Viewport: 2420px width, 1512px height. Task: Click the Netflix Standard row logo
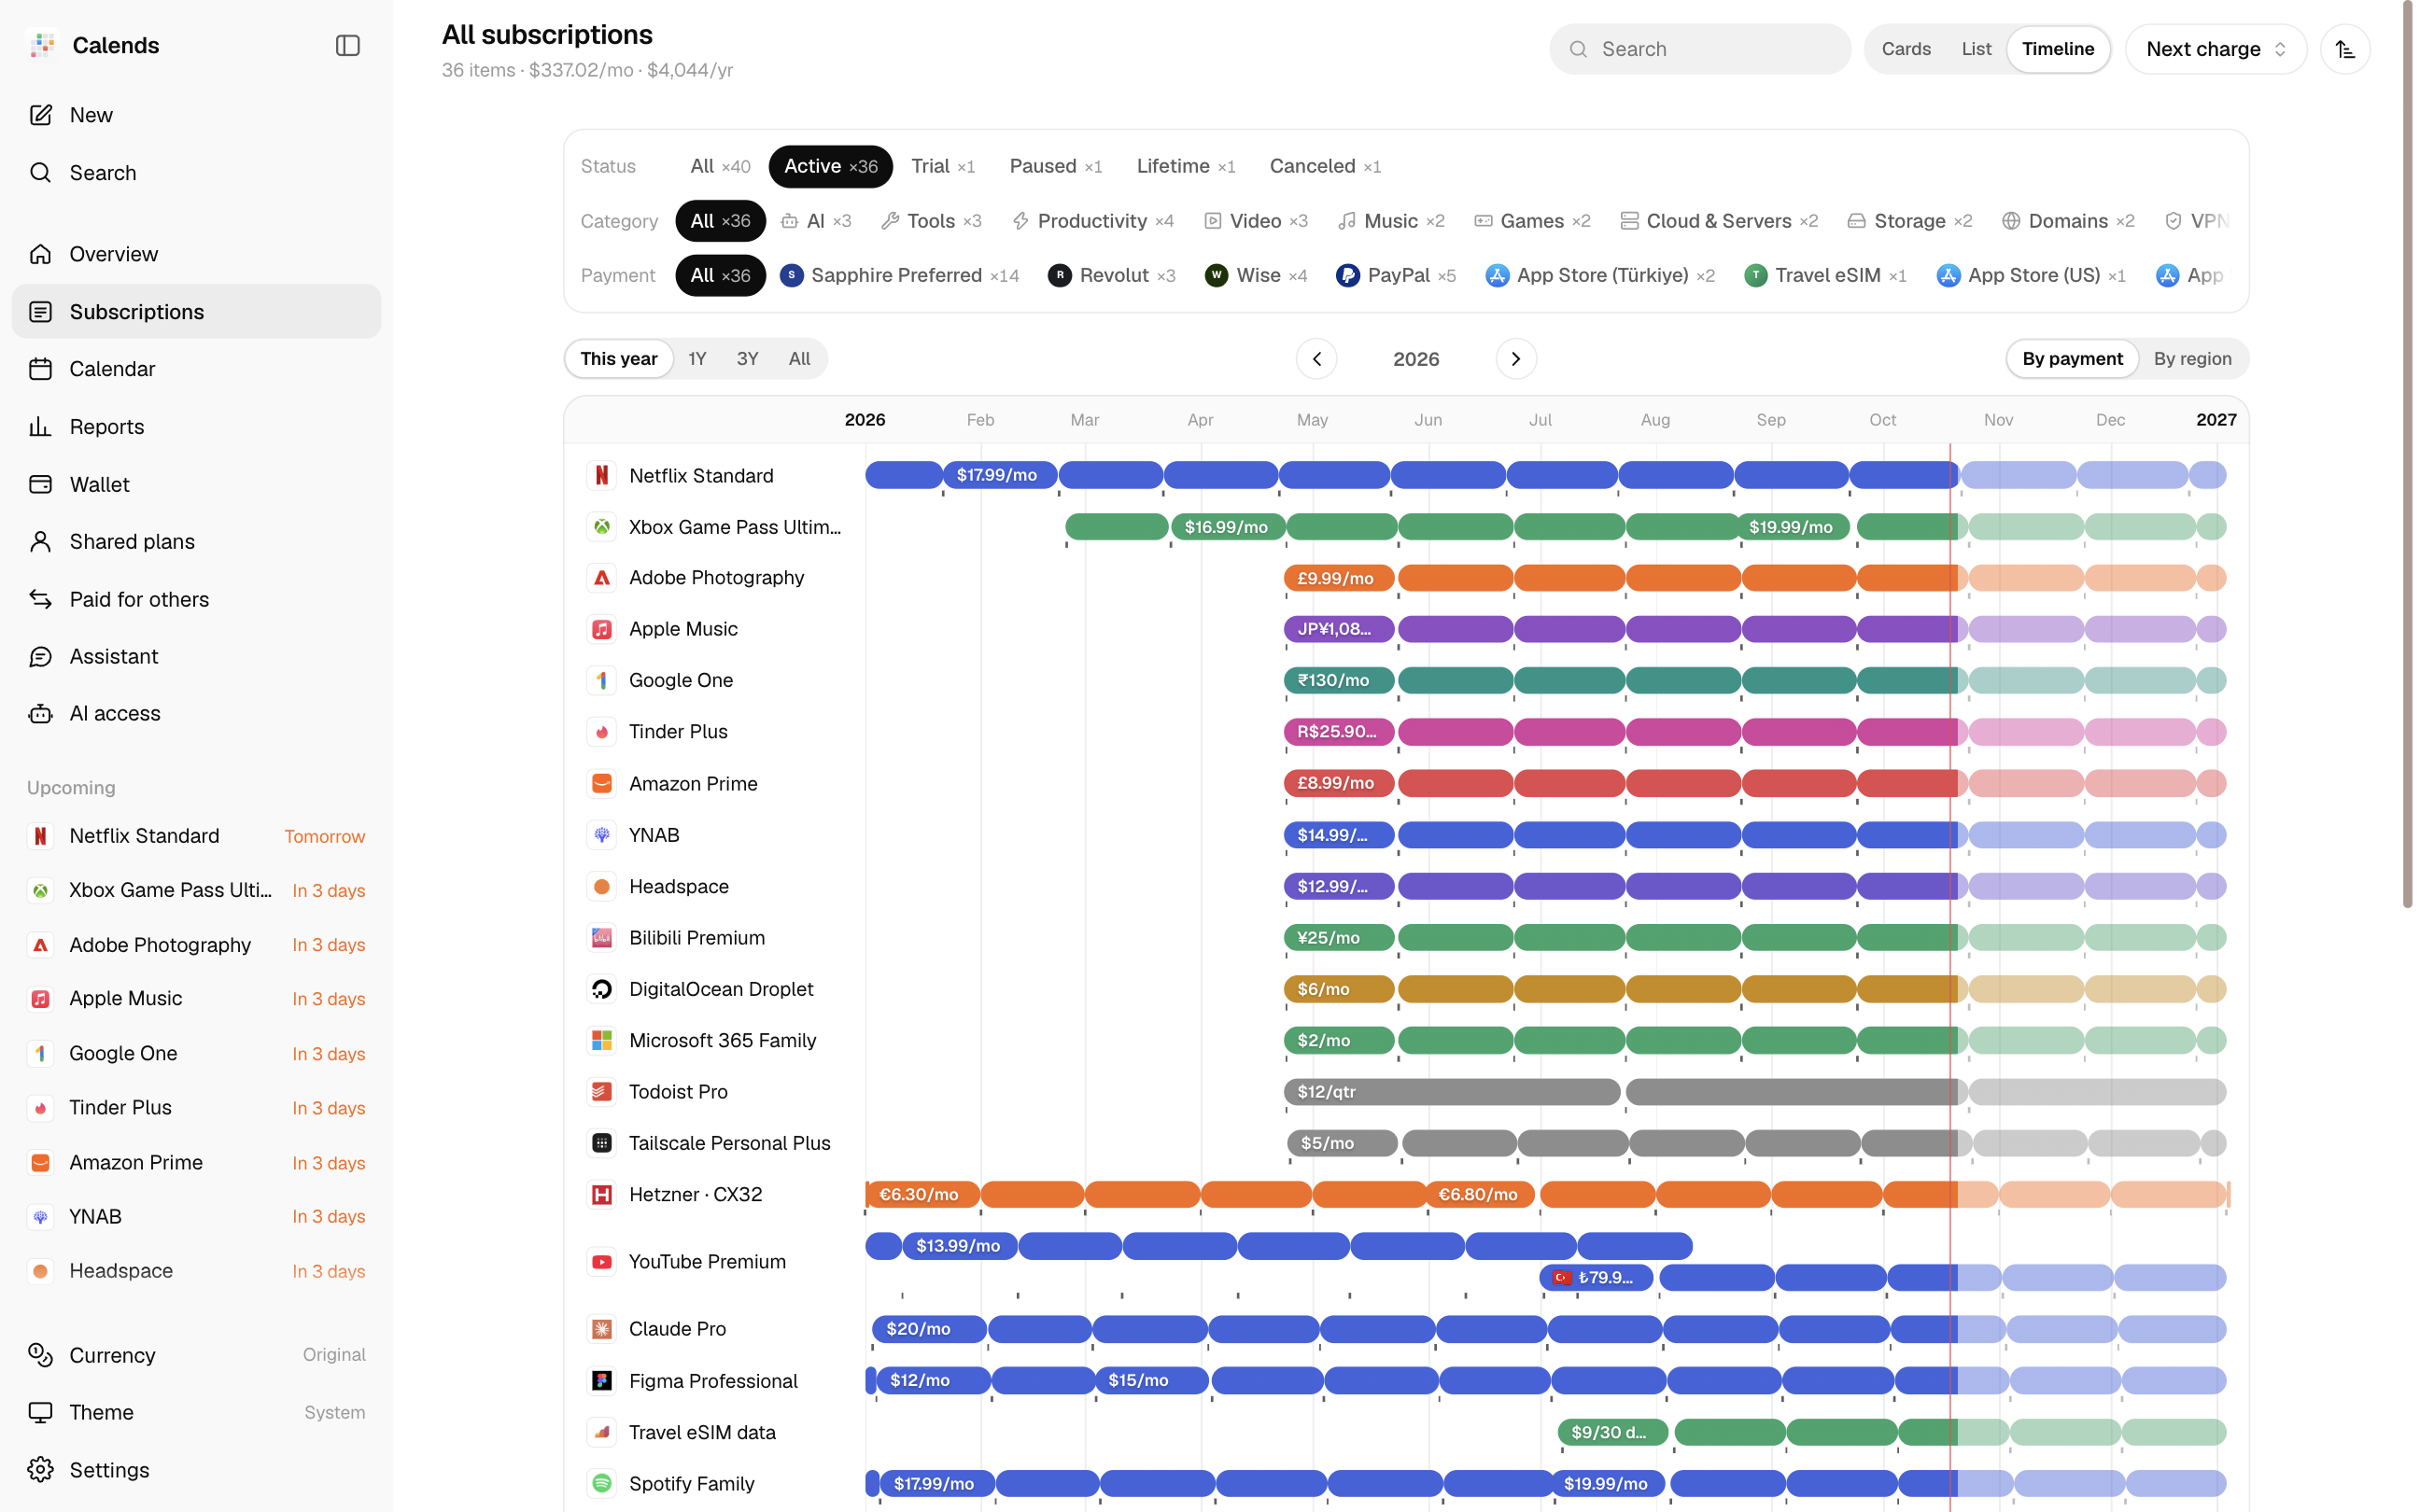[x=602, y=475]
